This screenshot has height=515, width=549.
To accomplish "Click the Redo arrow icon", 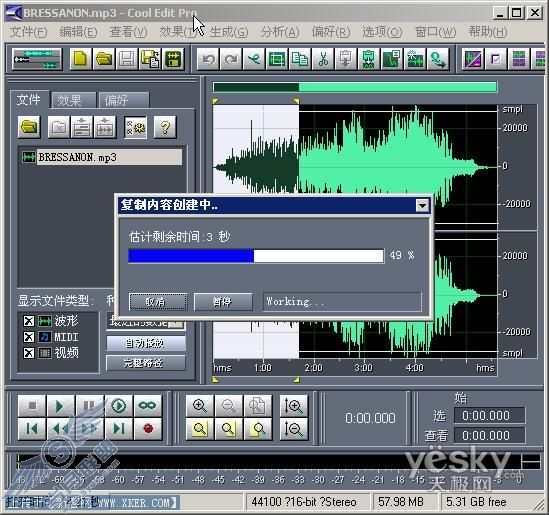I will click(x=231, y=59).
